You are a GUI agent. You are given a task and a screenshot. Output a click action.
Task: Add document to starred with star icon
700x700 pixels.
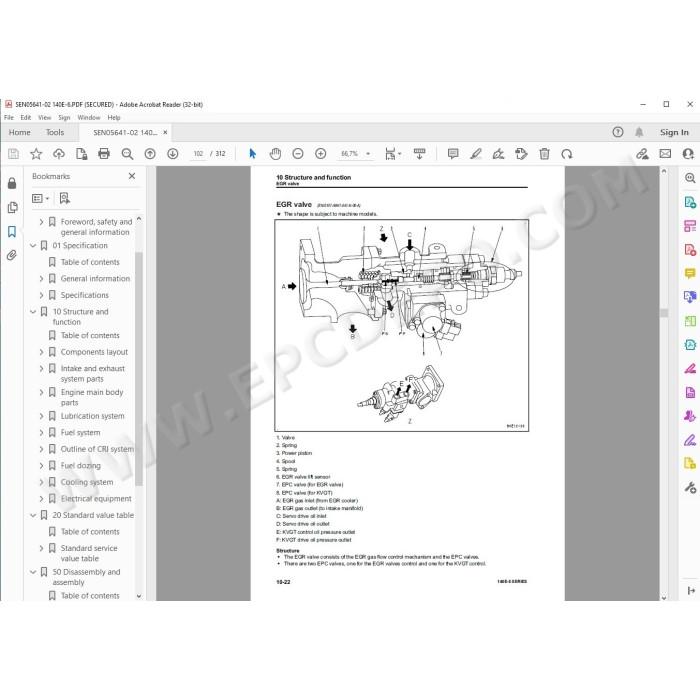coord(36,154)
